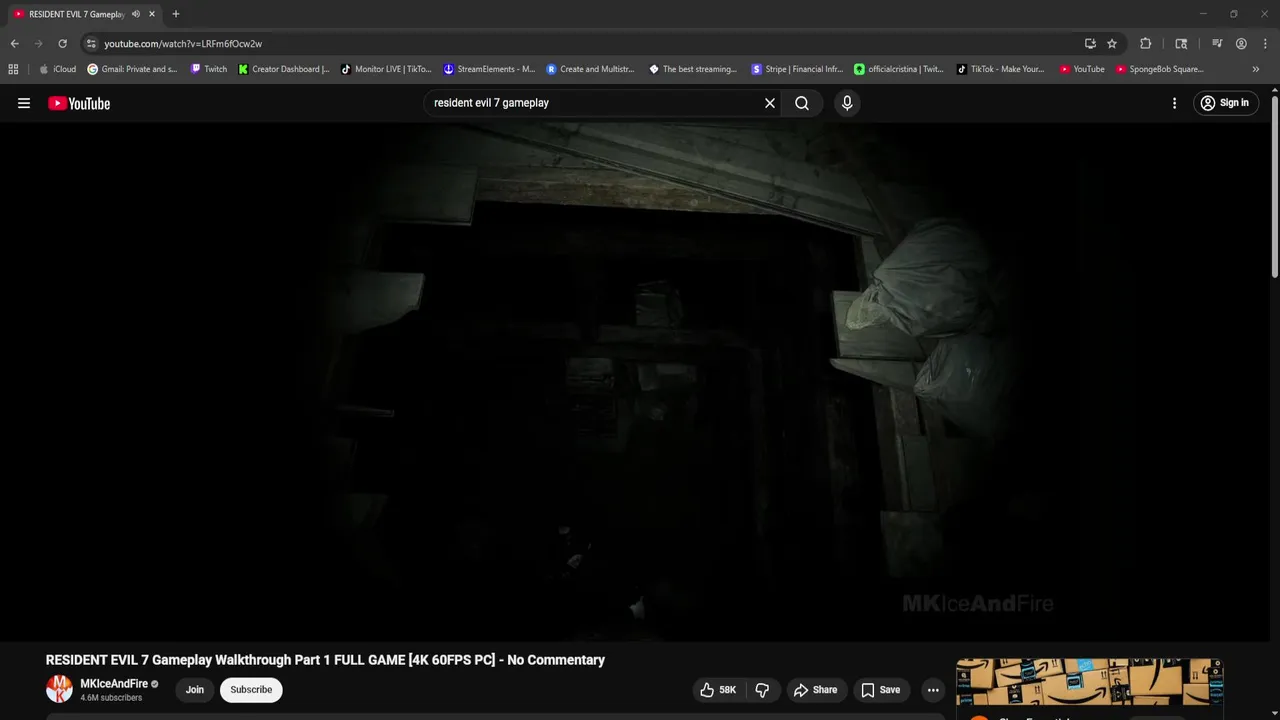Go to YouTube home via logo

point(79,103)
